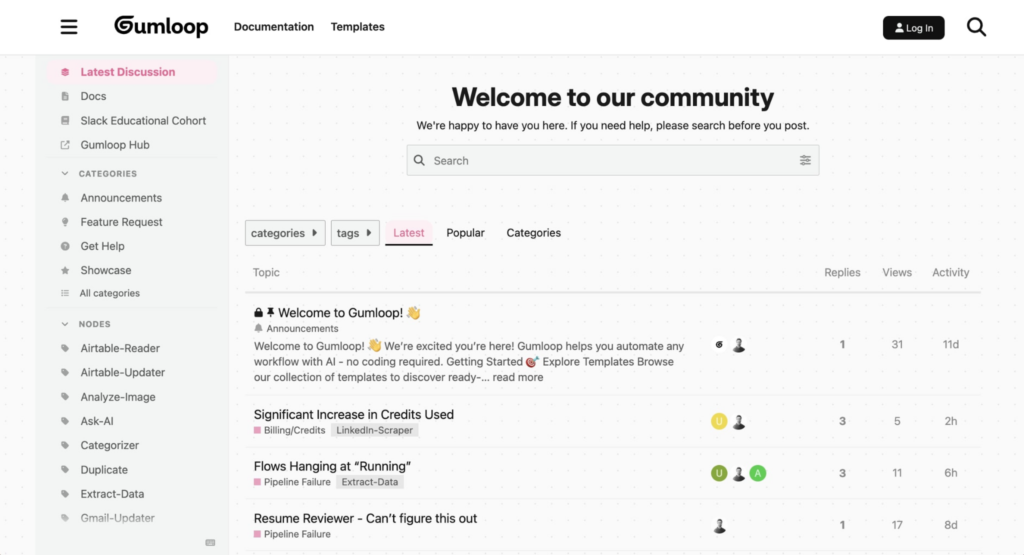Image resolution: width=1024 pixels, height=555 pixels.
Task: Click the magnifier search icon in header
Action: pyautogui.click(x=976, y=27)
